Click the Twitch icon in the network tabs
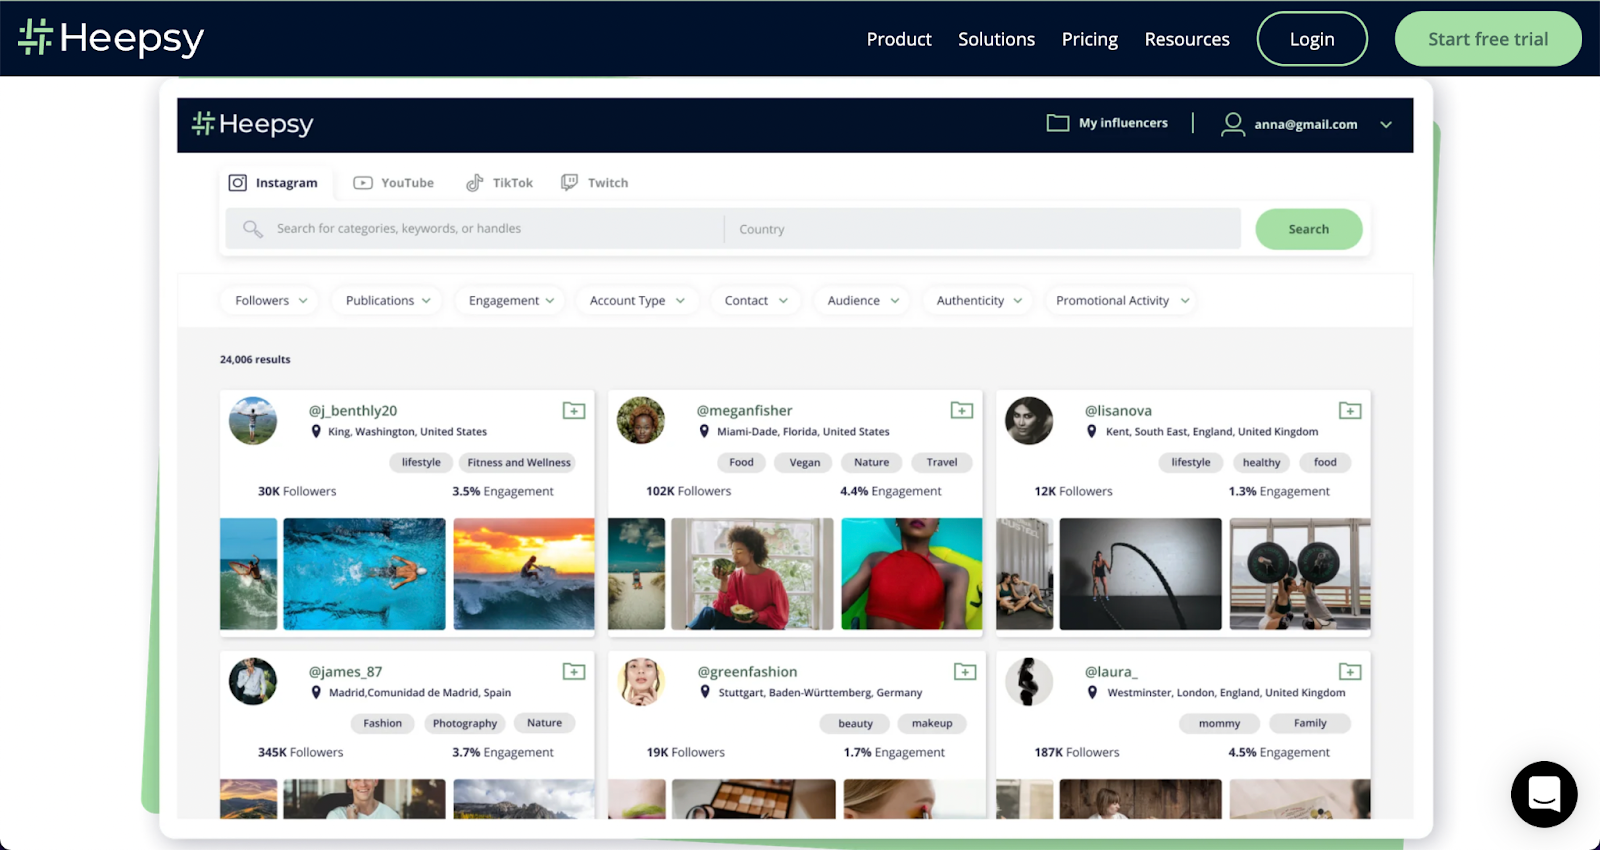The height and width of the screenshot is (850, 1600). coord(569,182)
